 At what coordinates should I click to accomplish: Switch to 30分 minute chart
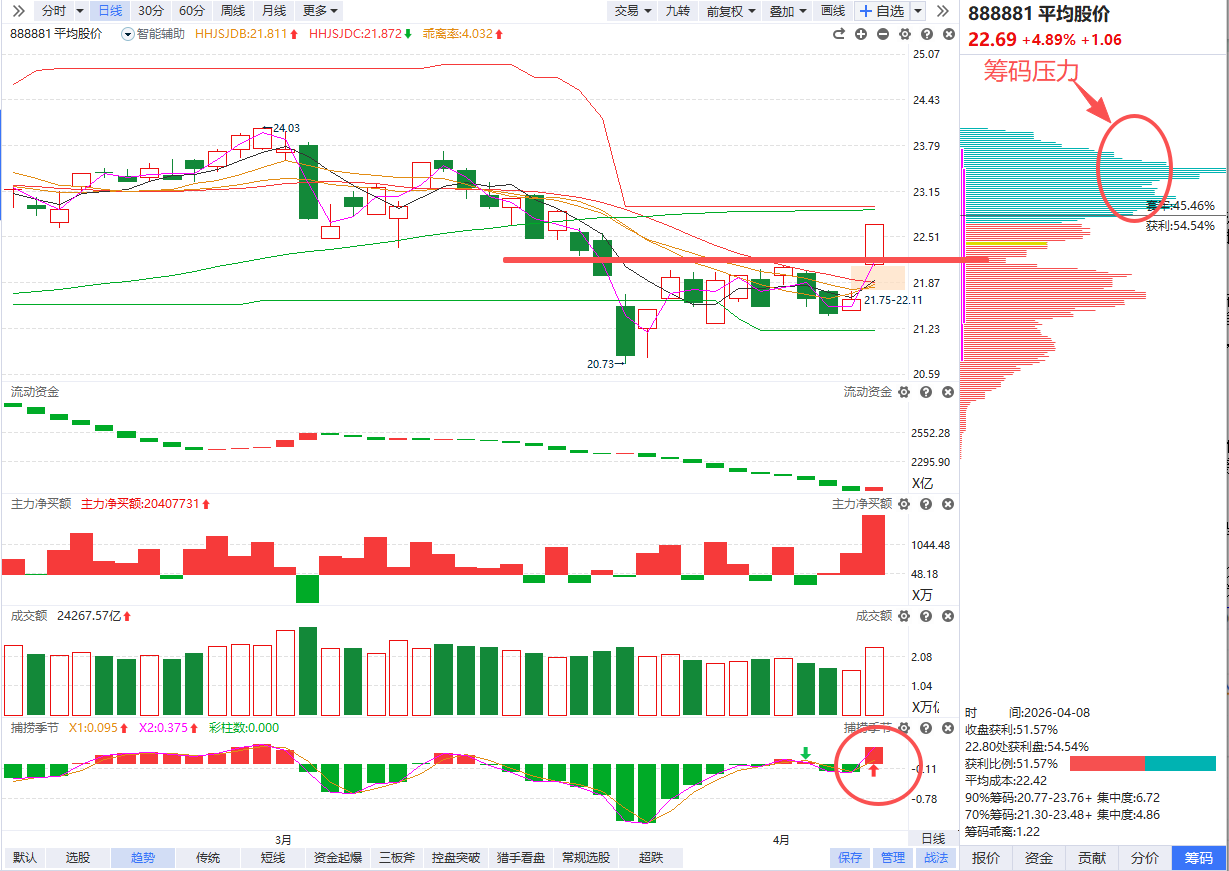(x=150, y=11)
